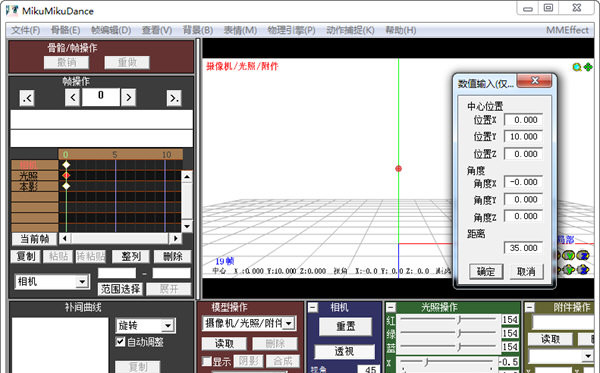Viewport: 600px width, 373px height.
Task: Open the 物理引擎(P) menu
Action: click(291, 30)
